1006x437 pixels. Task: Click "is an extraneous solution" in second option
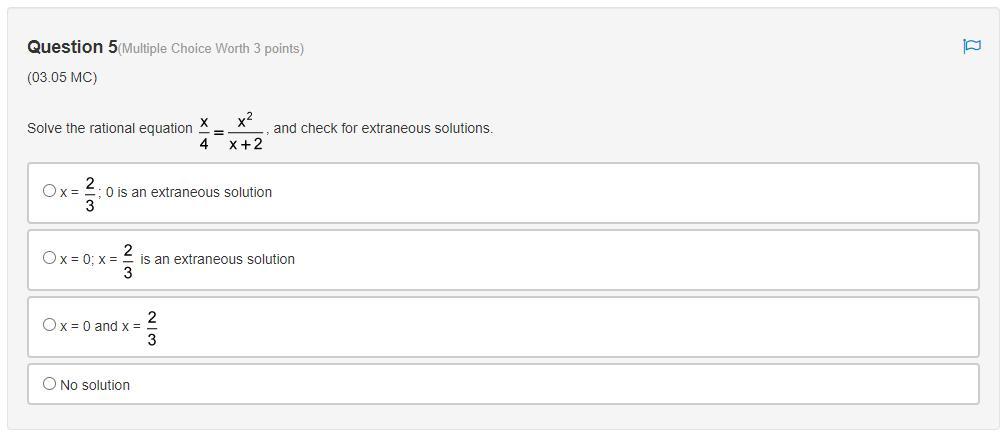click(217, 259)
